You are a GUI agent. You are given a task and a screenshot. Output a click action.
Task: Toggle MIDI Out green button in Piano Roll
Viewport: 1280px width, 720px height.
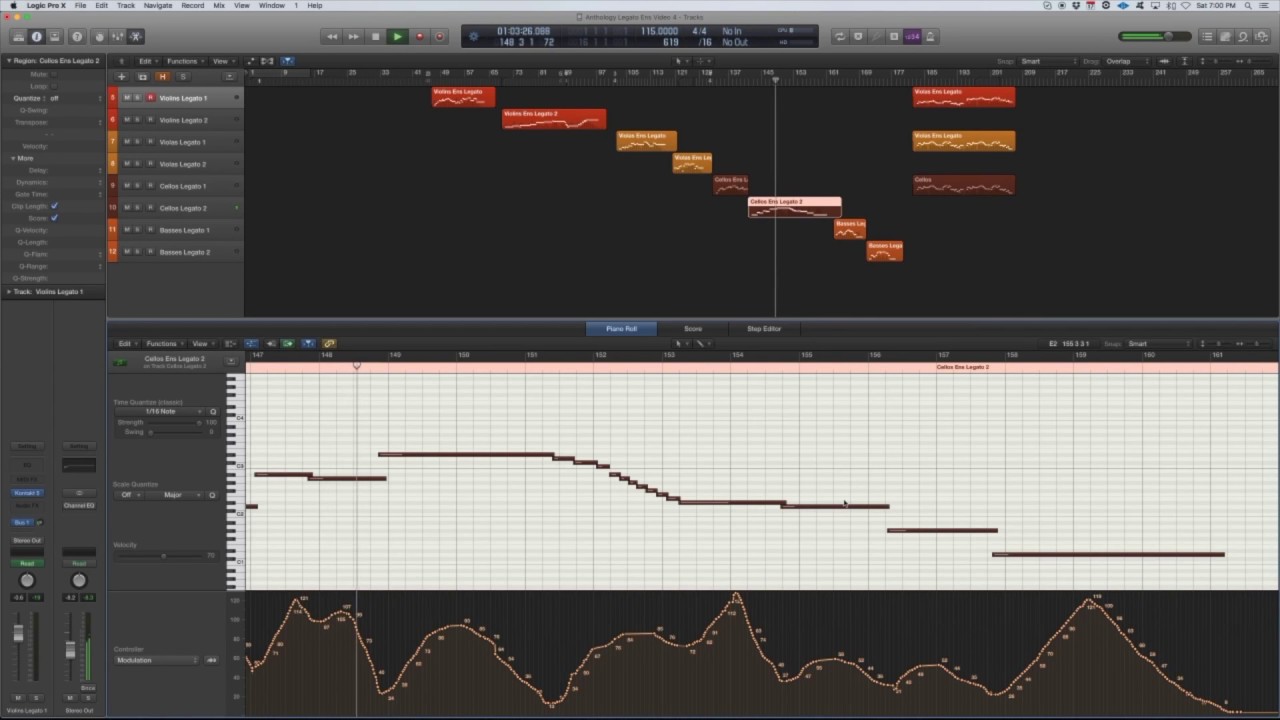288,344
